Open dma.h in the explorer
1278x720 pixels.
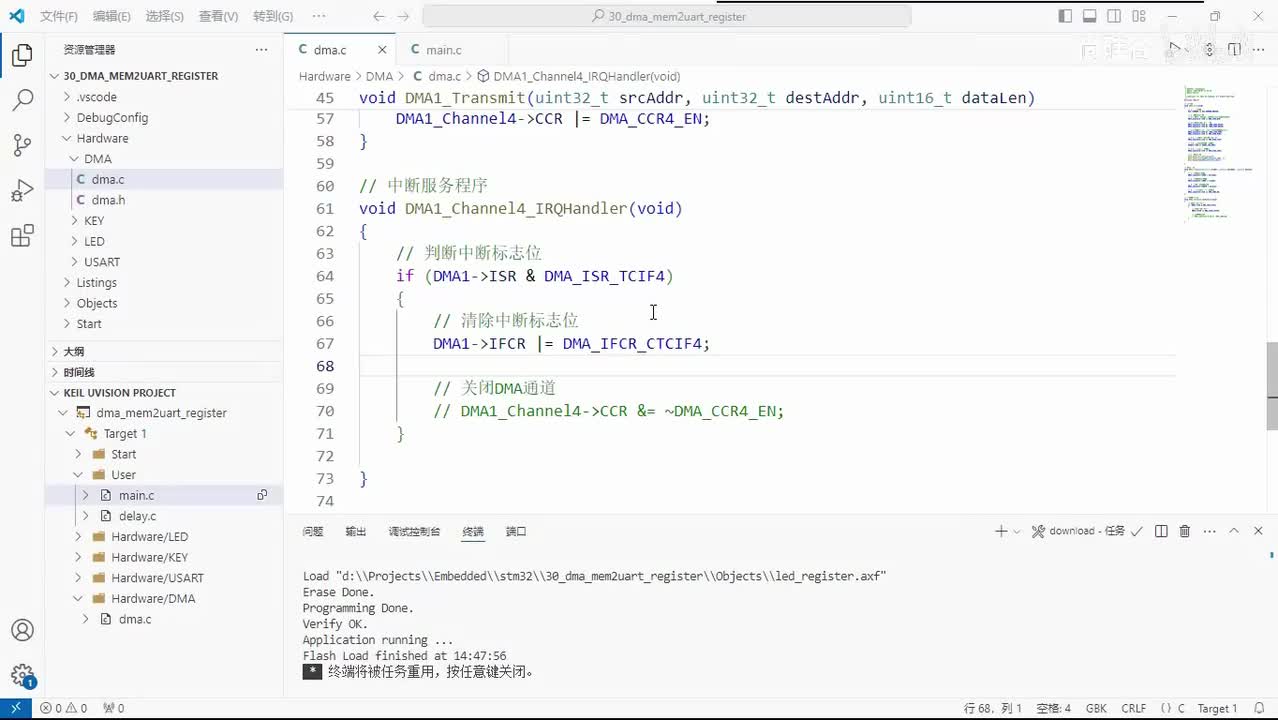click(108, 200)
